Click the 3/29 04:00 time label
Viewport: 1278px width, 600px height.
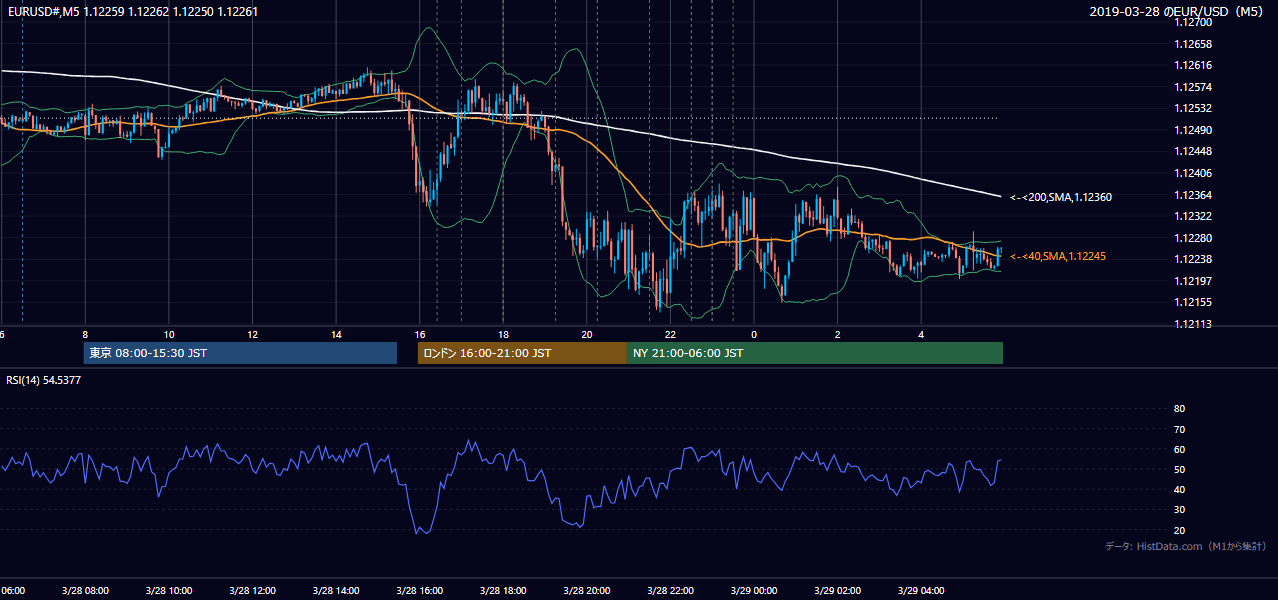coord(922,590)
